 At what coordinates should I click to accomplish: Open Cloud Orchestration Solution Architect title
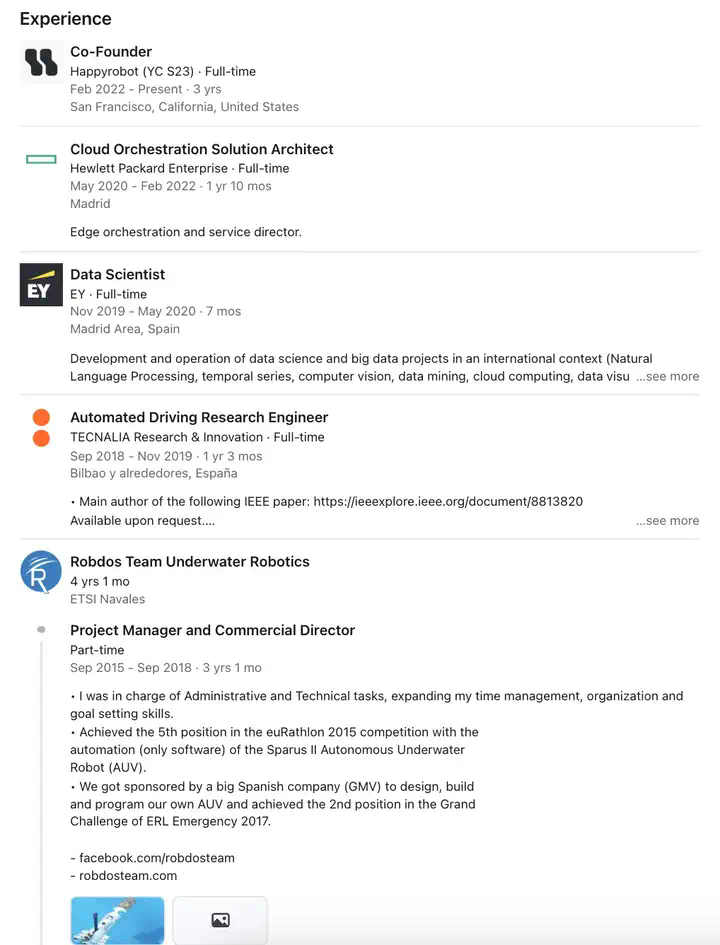[x=202, y=149]
